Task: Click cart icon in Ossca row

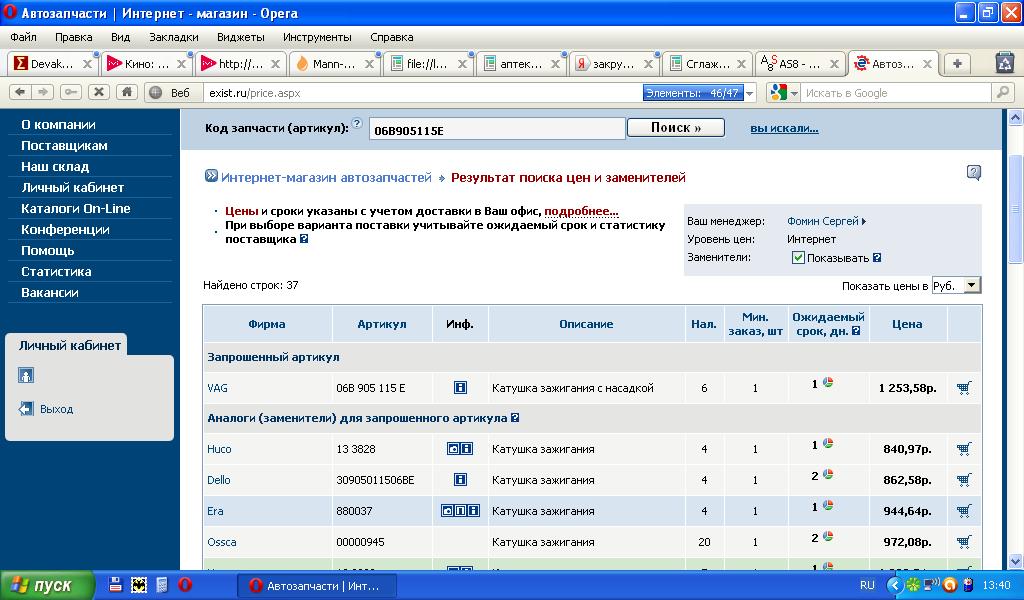Action: (x=963, y=542)
